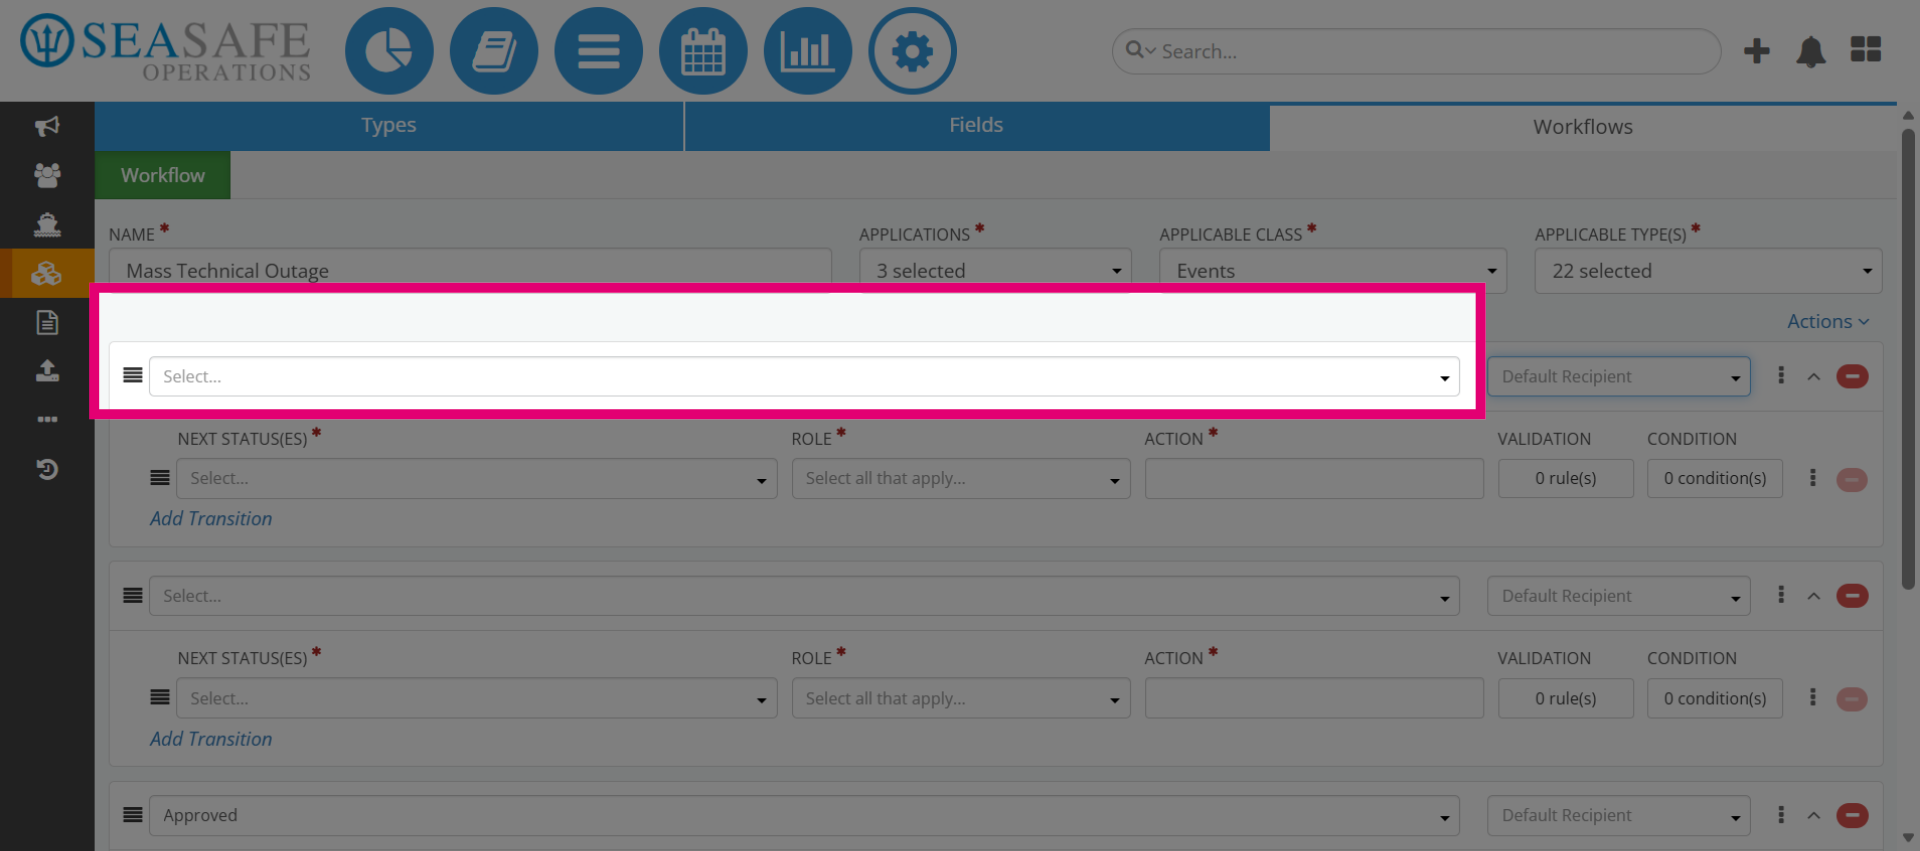Open the list menu icon in the top bar

click(598, 51)
